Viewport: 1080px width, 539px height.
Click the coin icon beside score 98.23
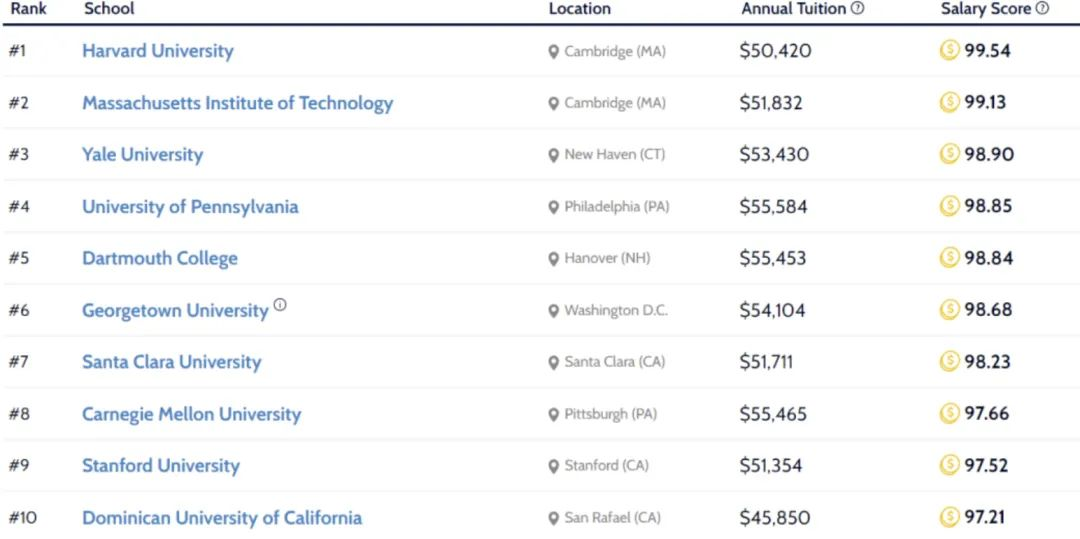pyautogui.click(x=949, y=362)
